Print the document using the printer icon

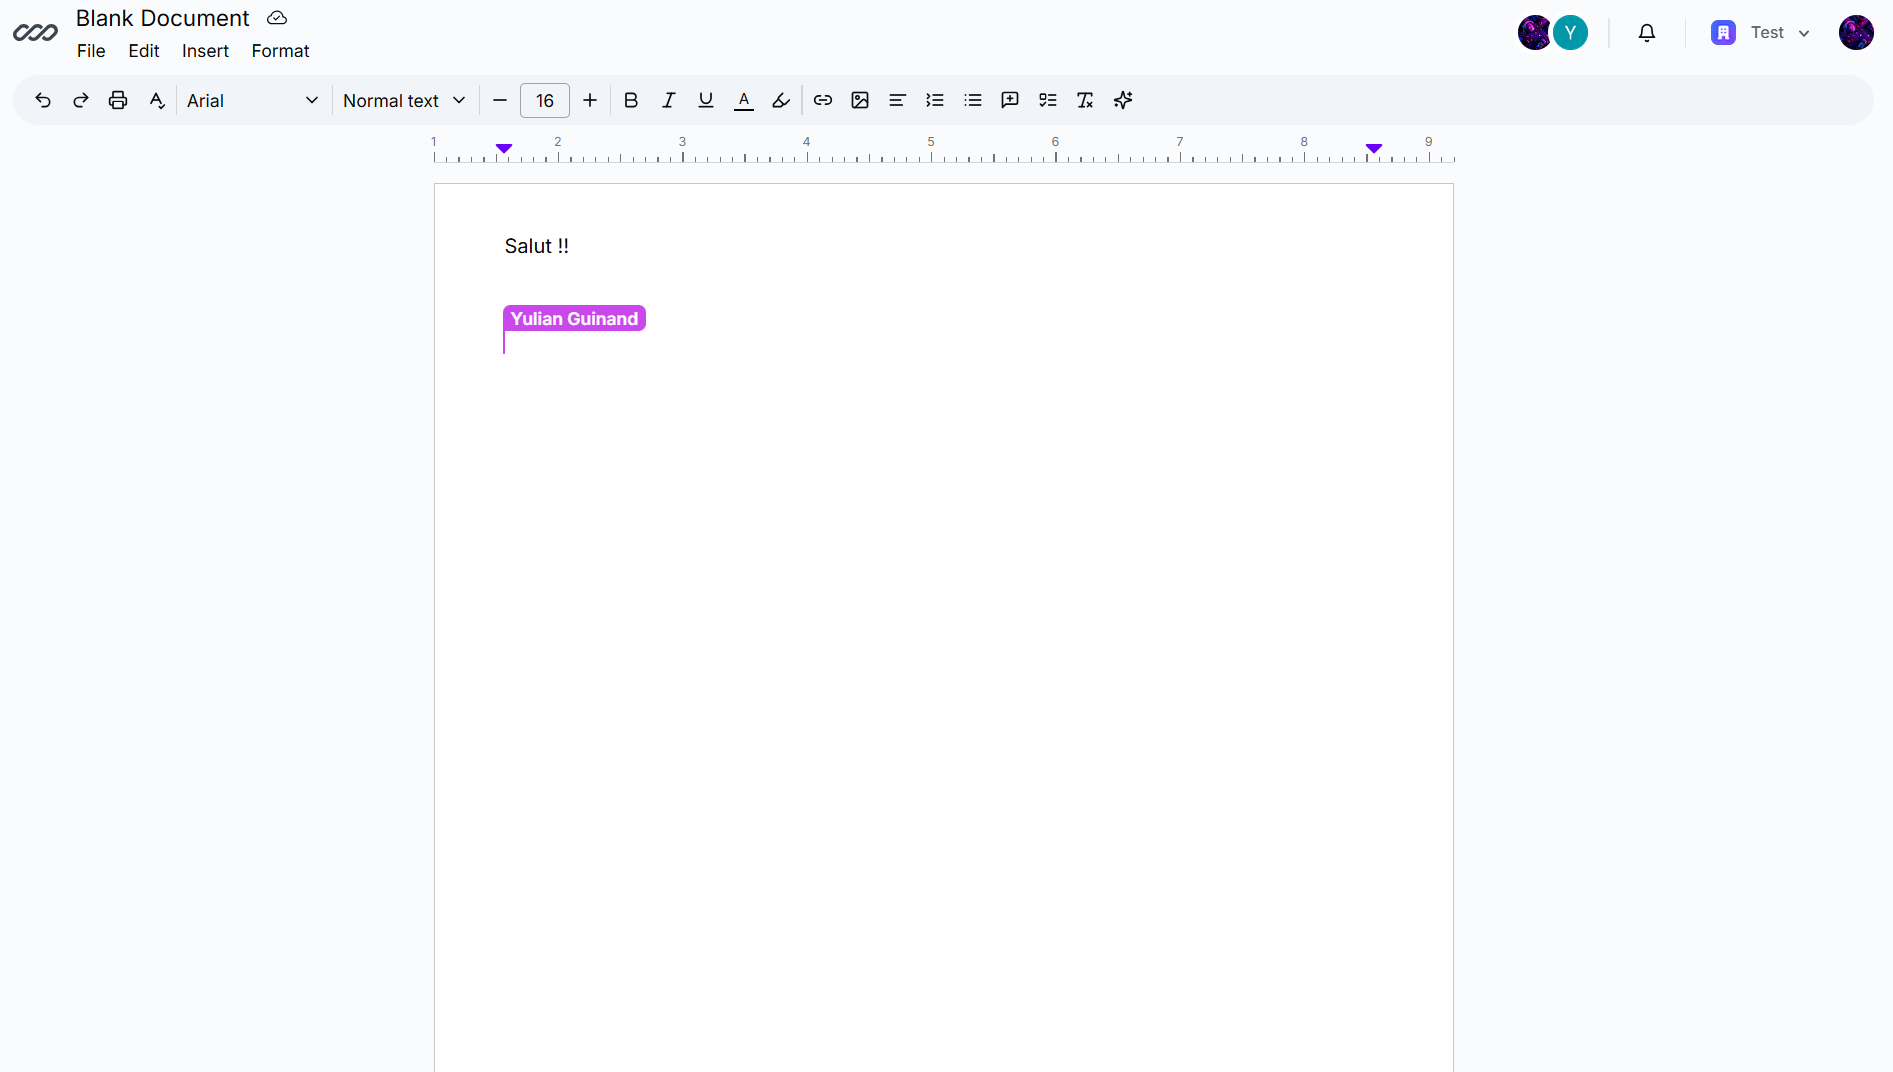[118, 100]
